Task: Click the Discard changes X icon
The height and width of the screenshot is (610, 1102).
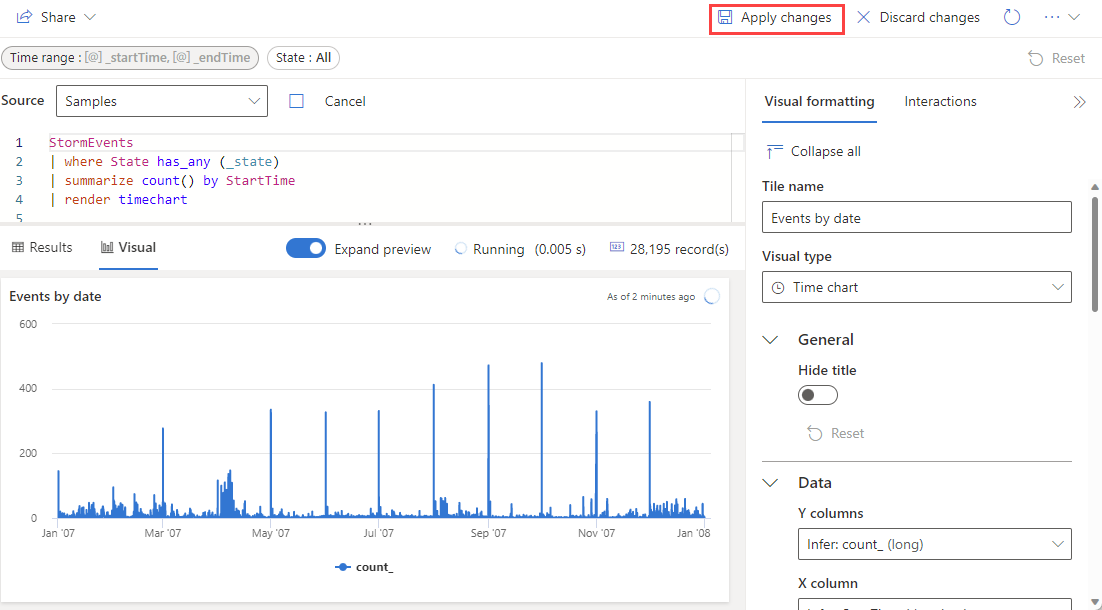Action: [x=864, y=18]
